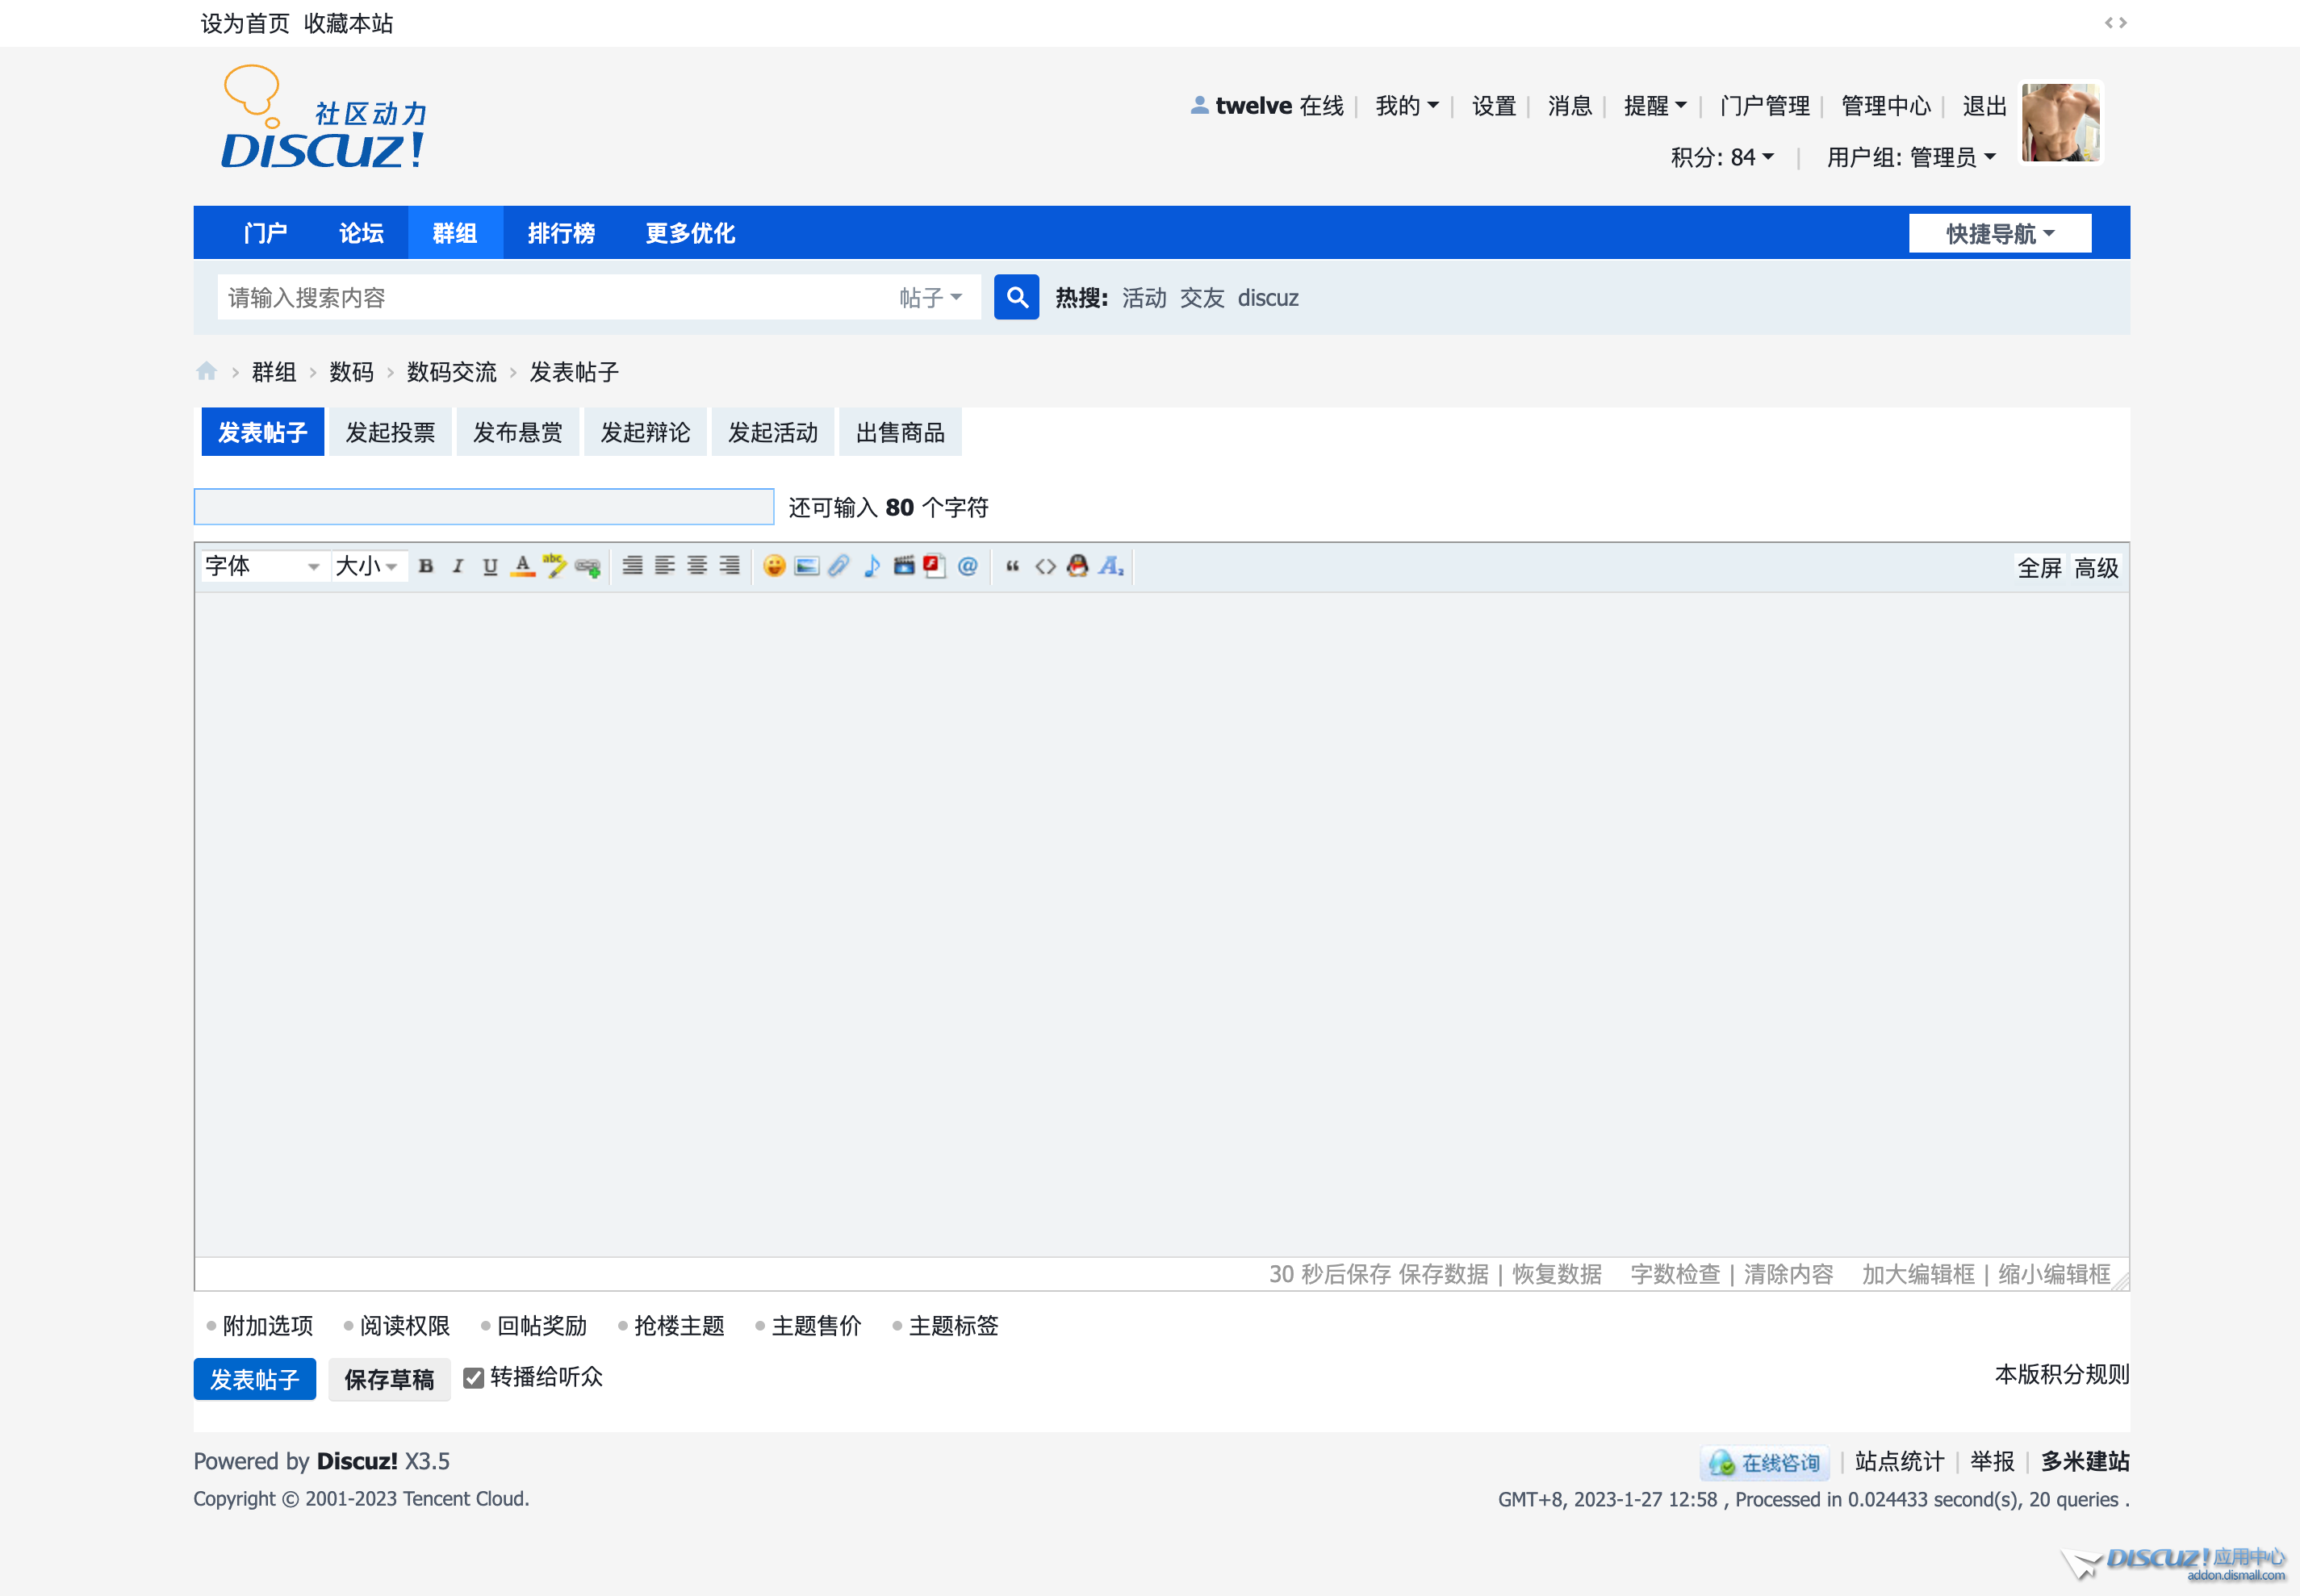
Task: Open the 大小 font size dropdown
Action: coord(367,566)
